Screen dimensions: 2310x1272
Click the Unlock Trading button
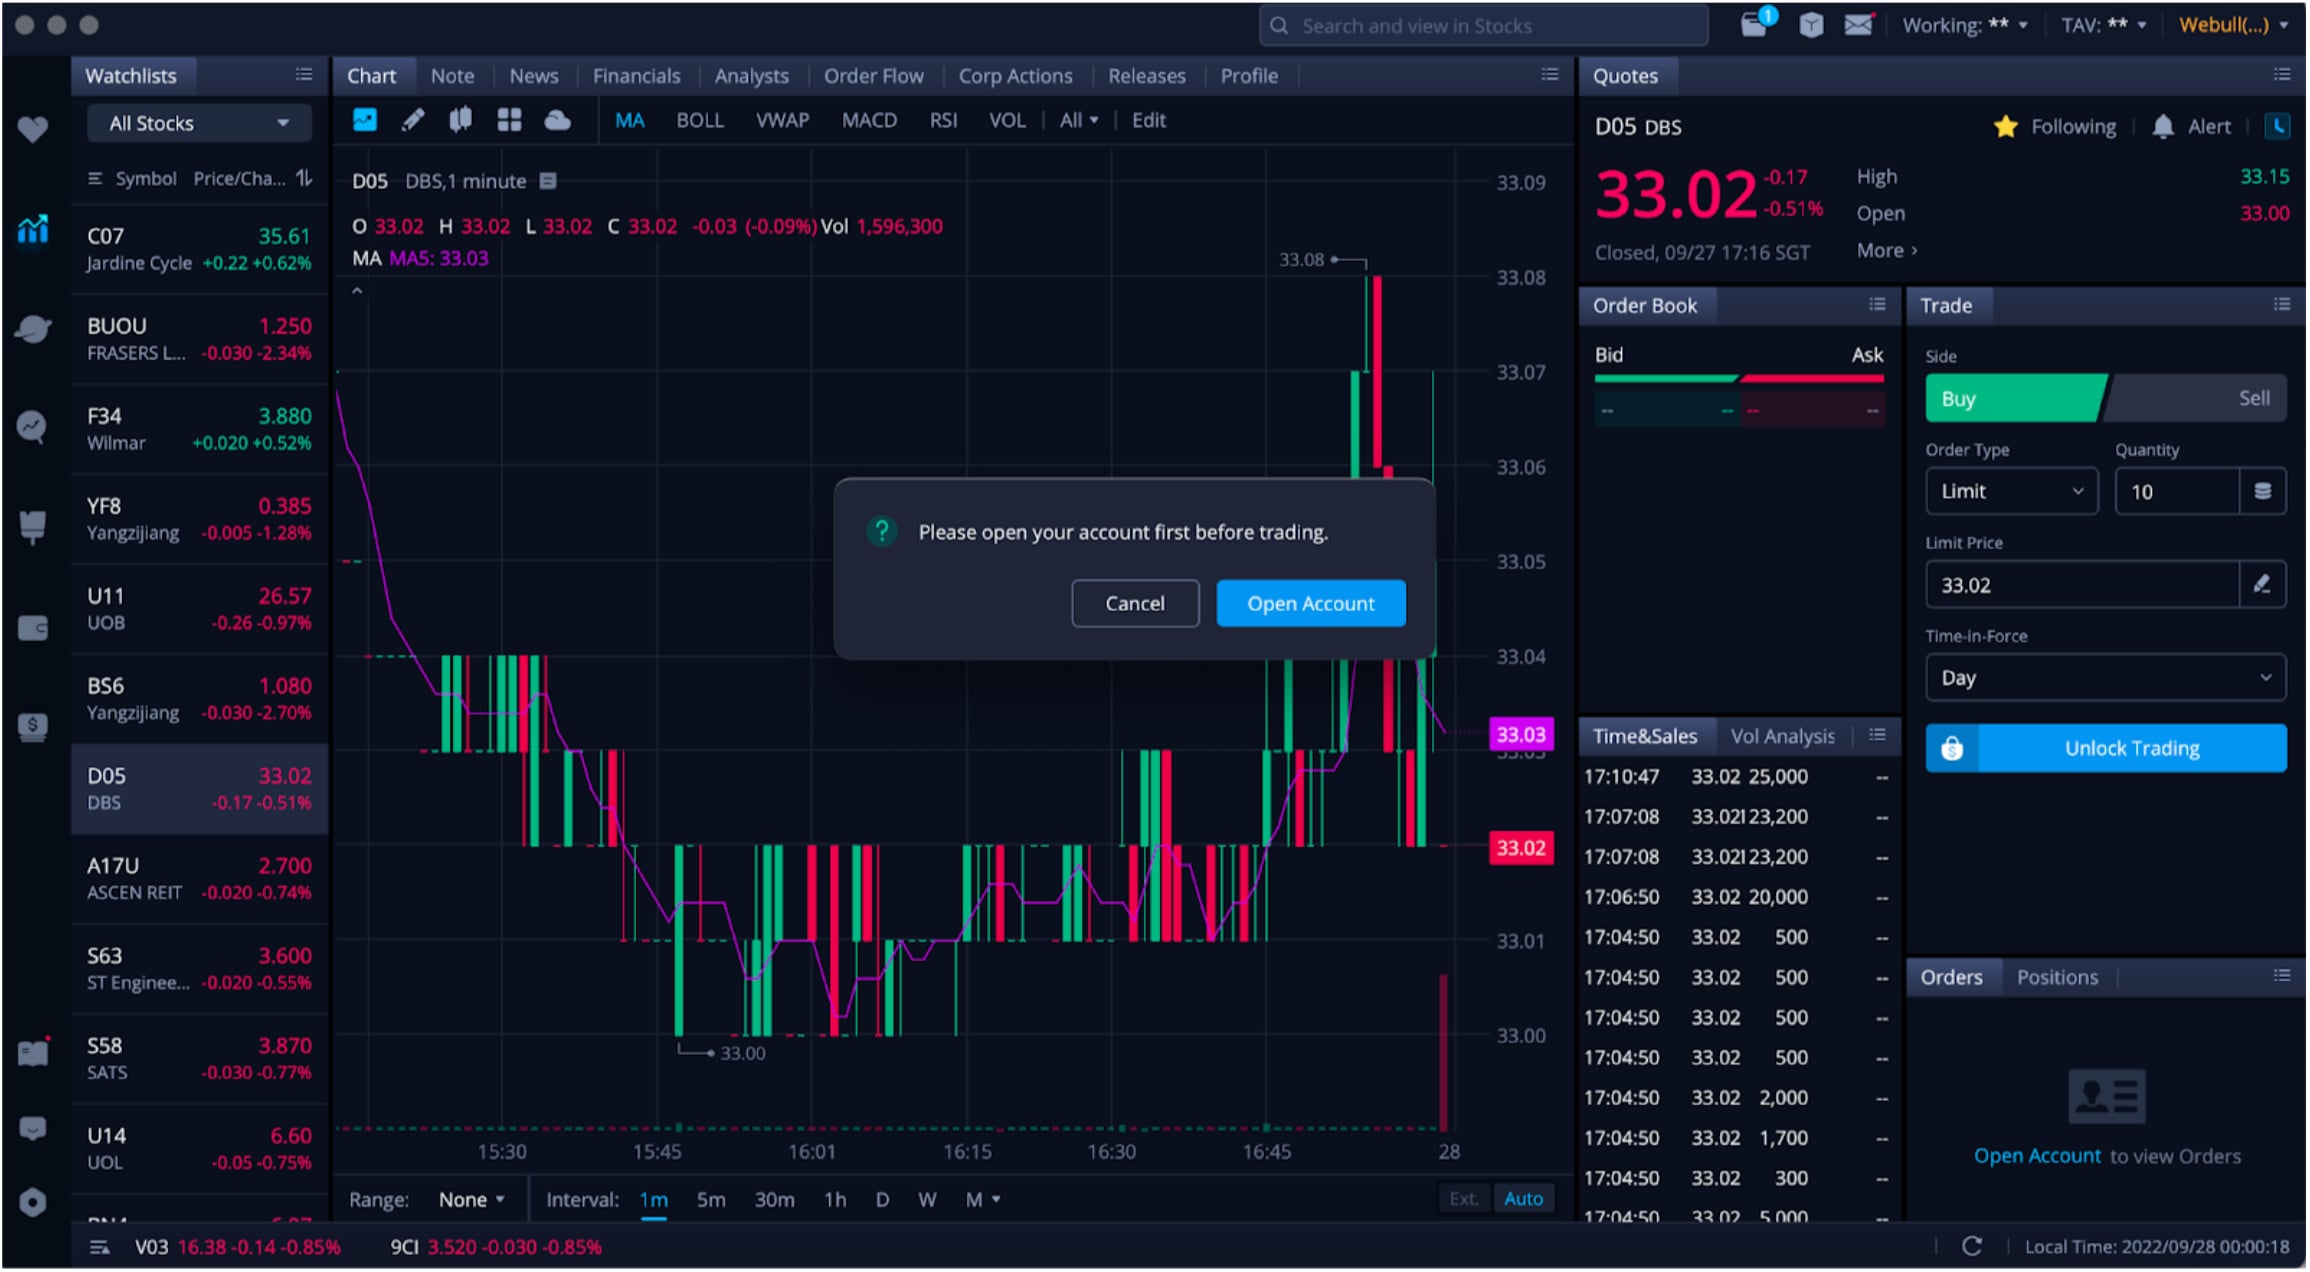point(2106,748)
